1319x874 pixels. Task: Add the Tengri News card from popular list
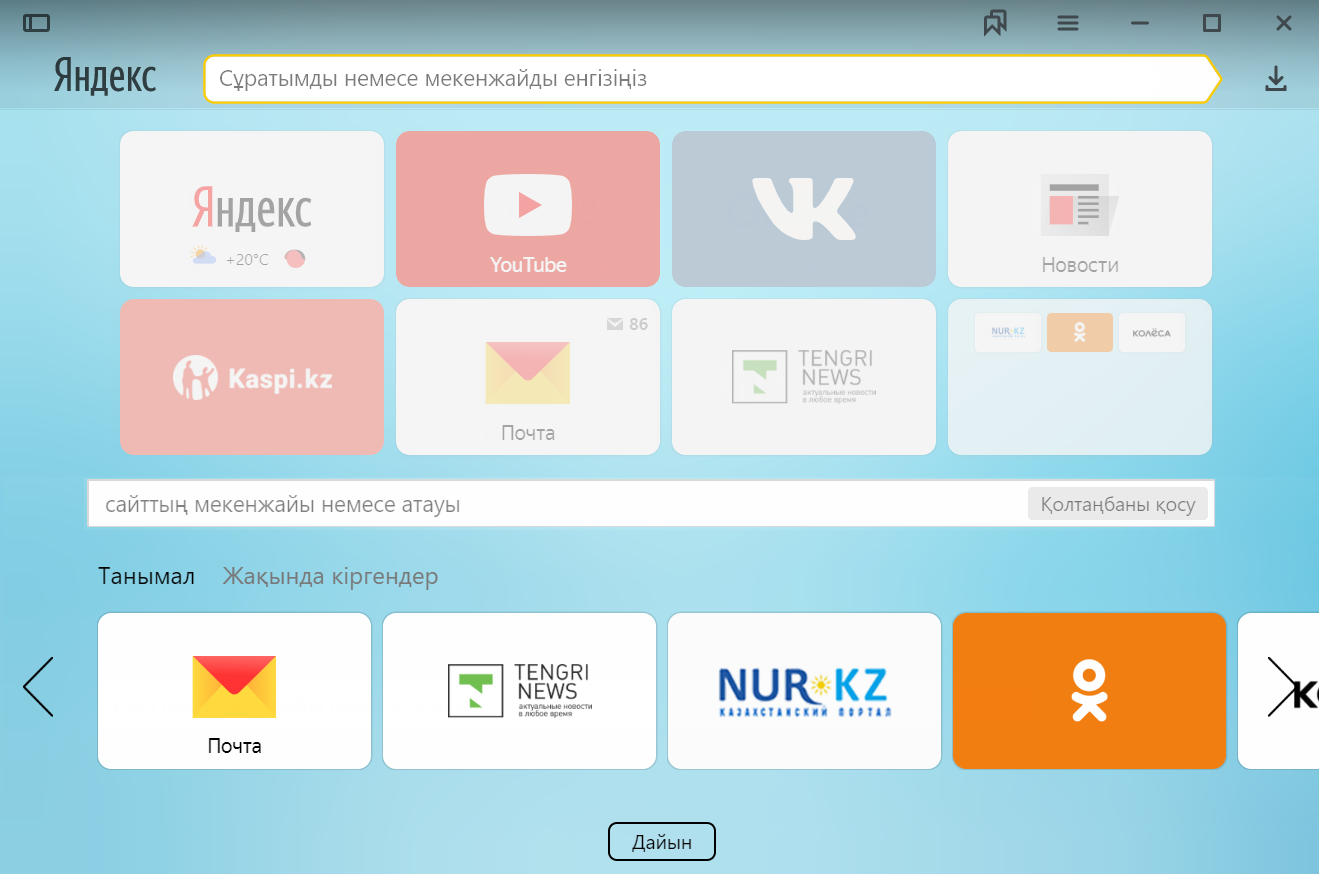pos(519,691)
